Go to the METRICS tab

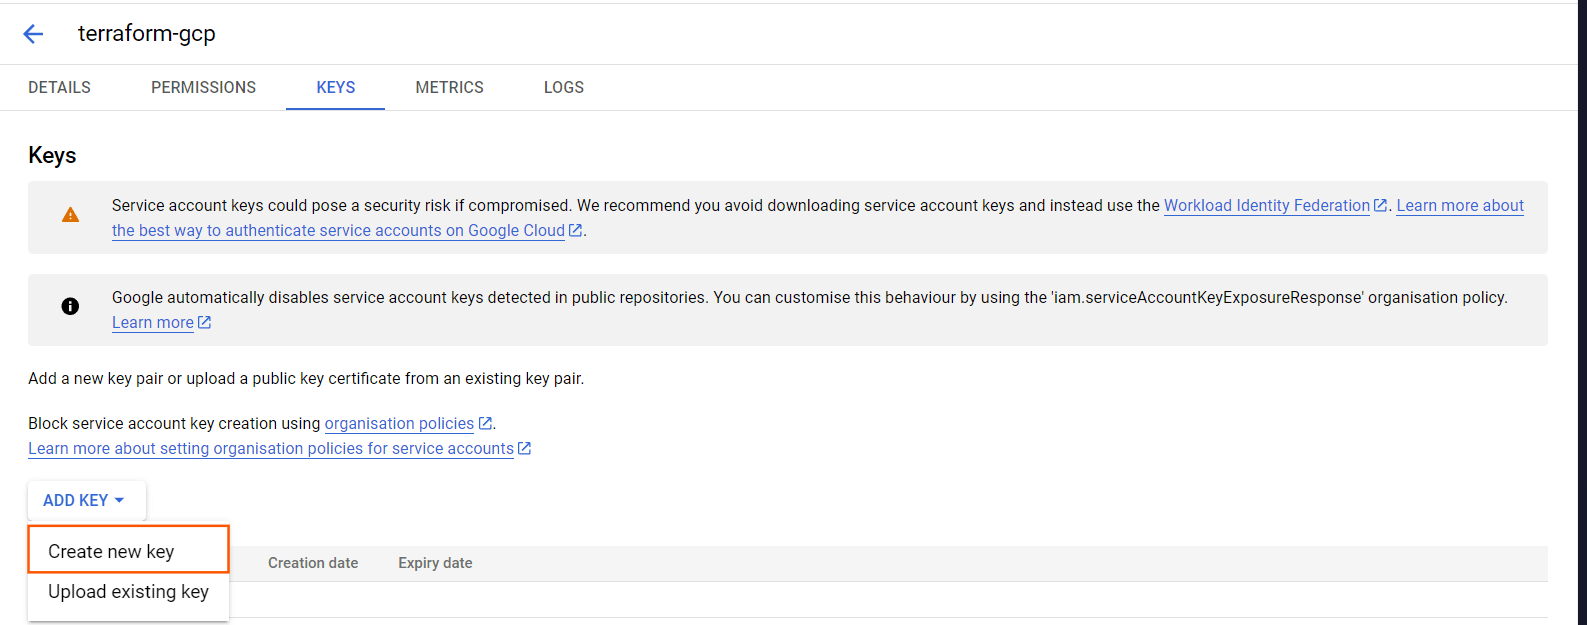pos(449,88)
